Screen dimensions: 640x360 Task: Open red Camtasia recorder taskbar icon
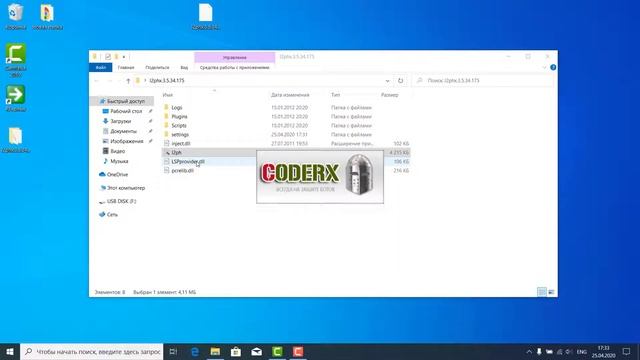[x=298, y=351]
